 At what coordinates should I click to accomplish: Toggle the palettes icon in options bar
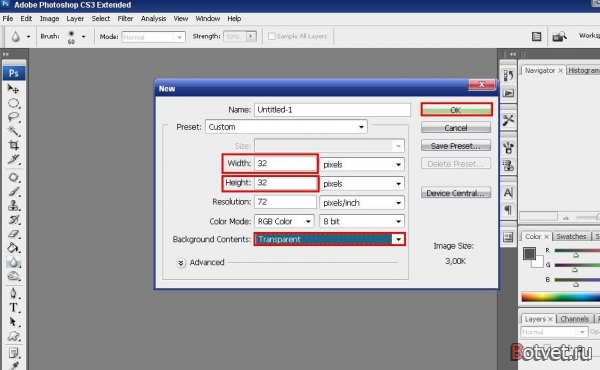[536, 36]
